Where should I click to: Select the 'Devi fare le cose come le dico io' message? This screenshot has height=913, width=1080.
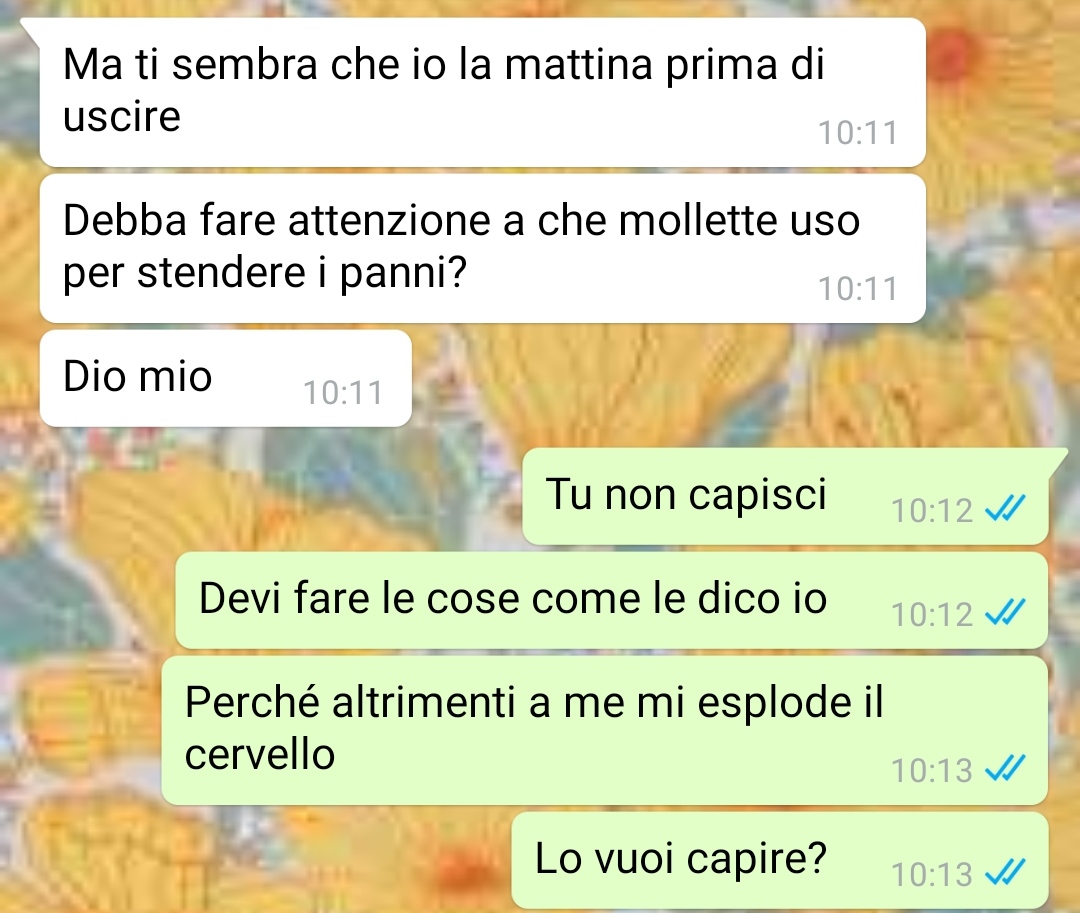612,600
